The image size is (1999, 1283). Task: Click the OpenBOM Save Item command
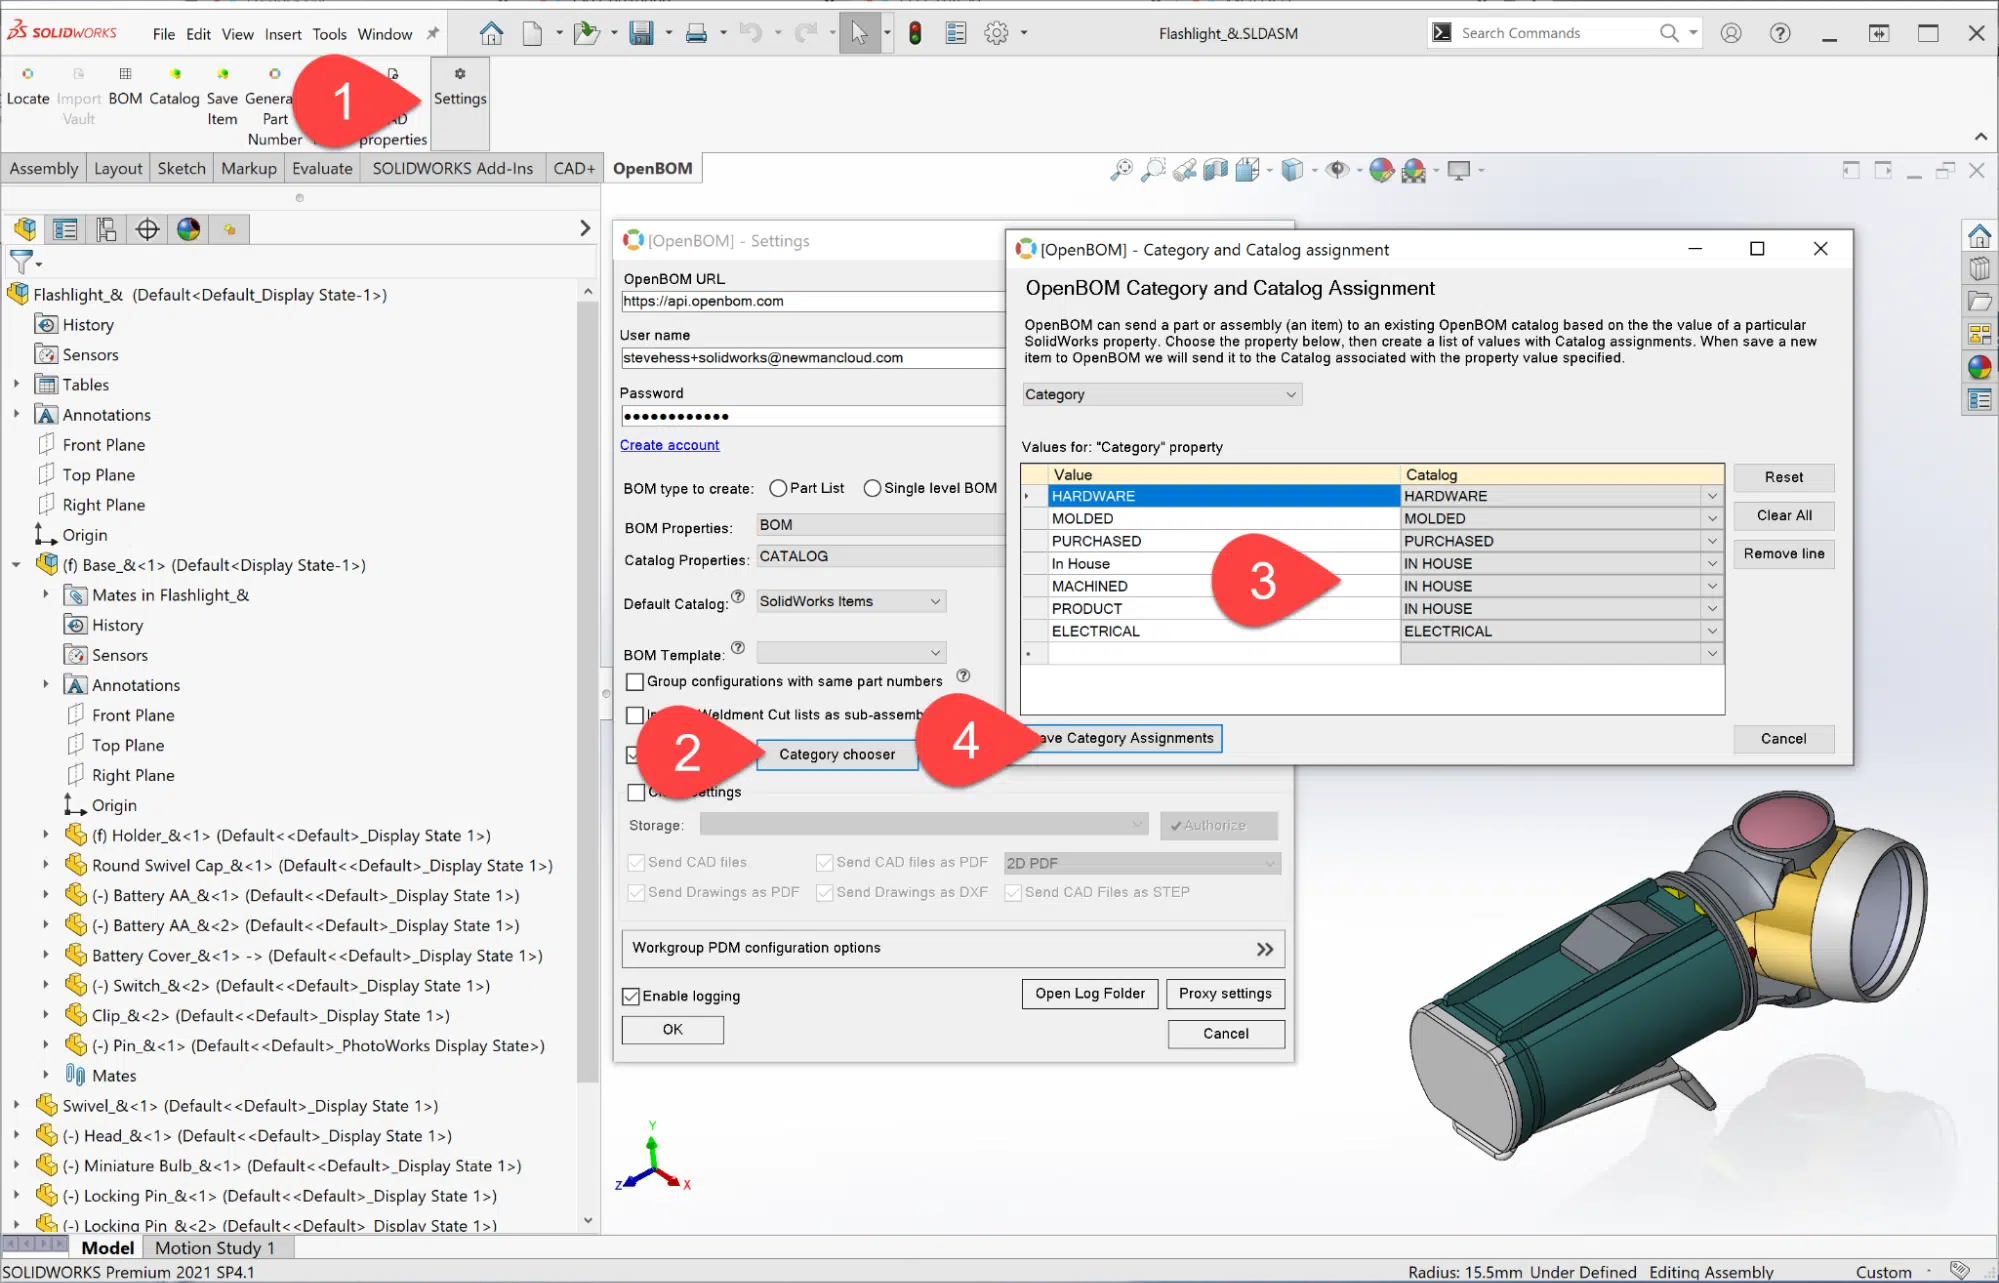coord(222,98)
